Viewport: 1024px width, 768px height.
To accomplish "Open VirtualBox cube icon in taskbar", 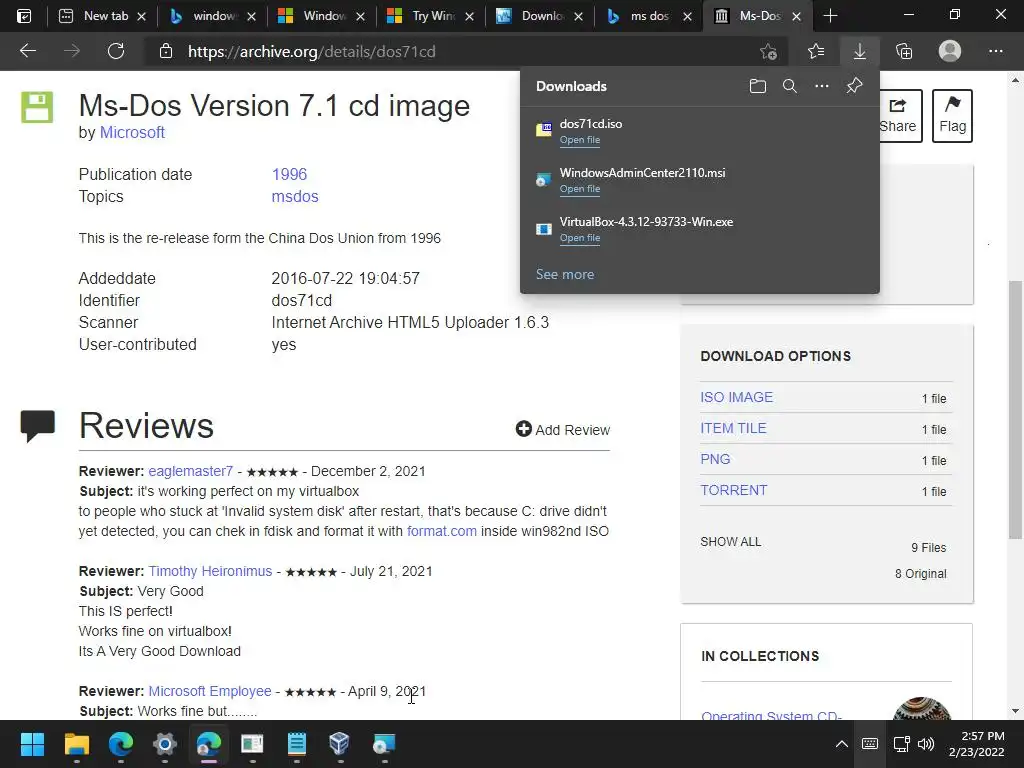I will 340,744.
